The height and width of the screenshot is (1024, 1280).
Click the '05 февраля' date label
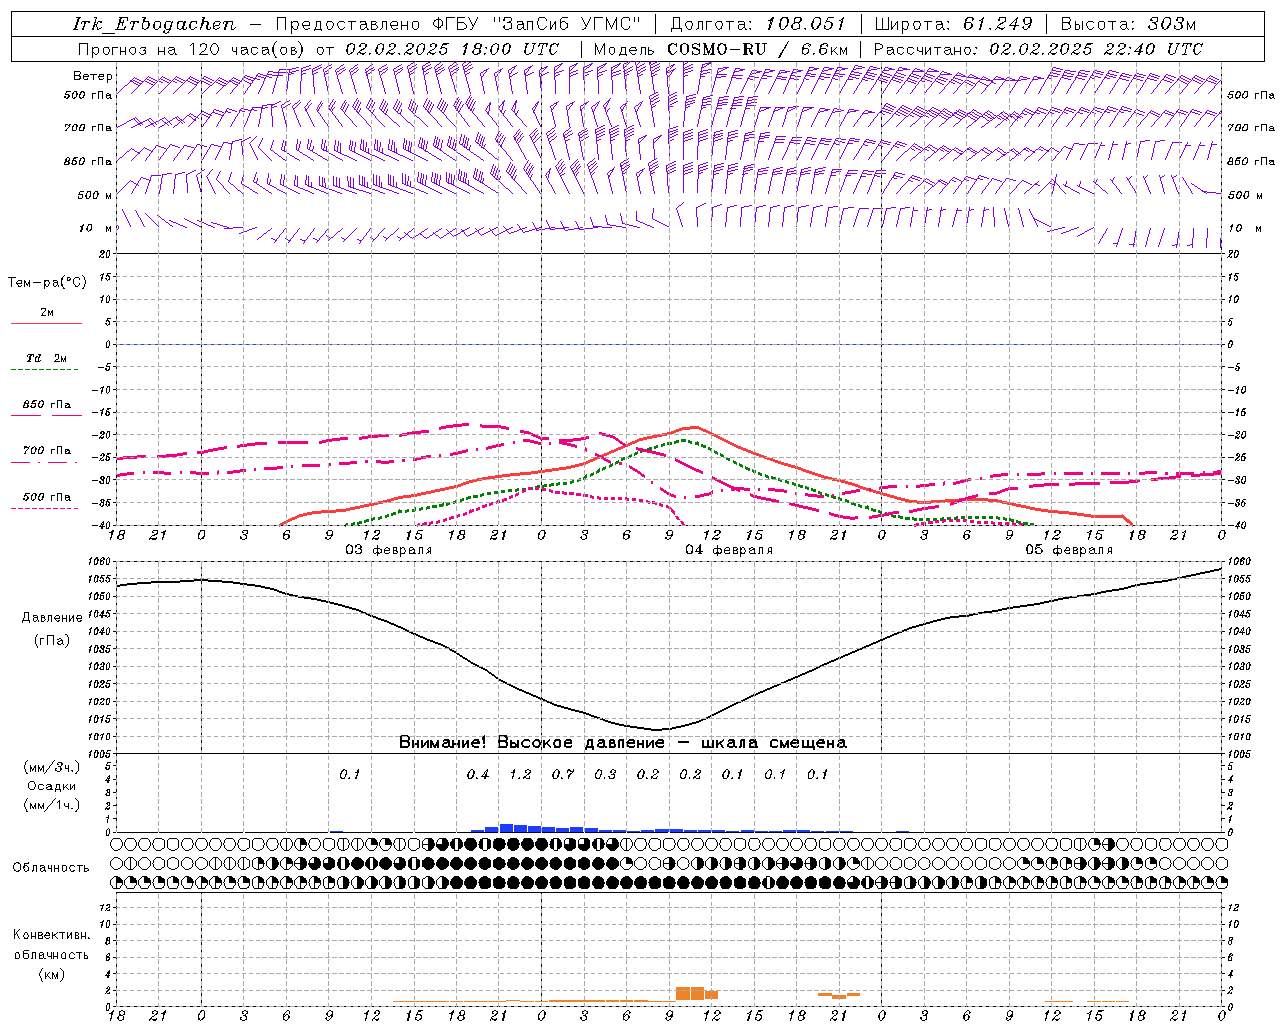[1069, 550]
